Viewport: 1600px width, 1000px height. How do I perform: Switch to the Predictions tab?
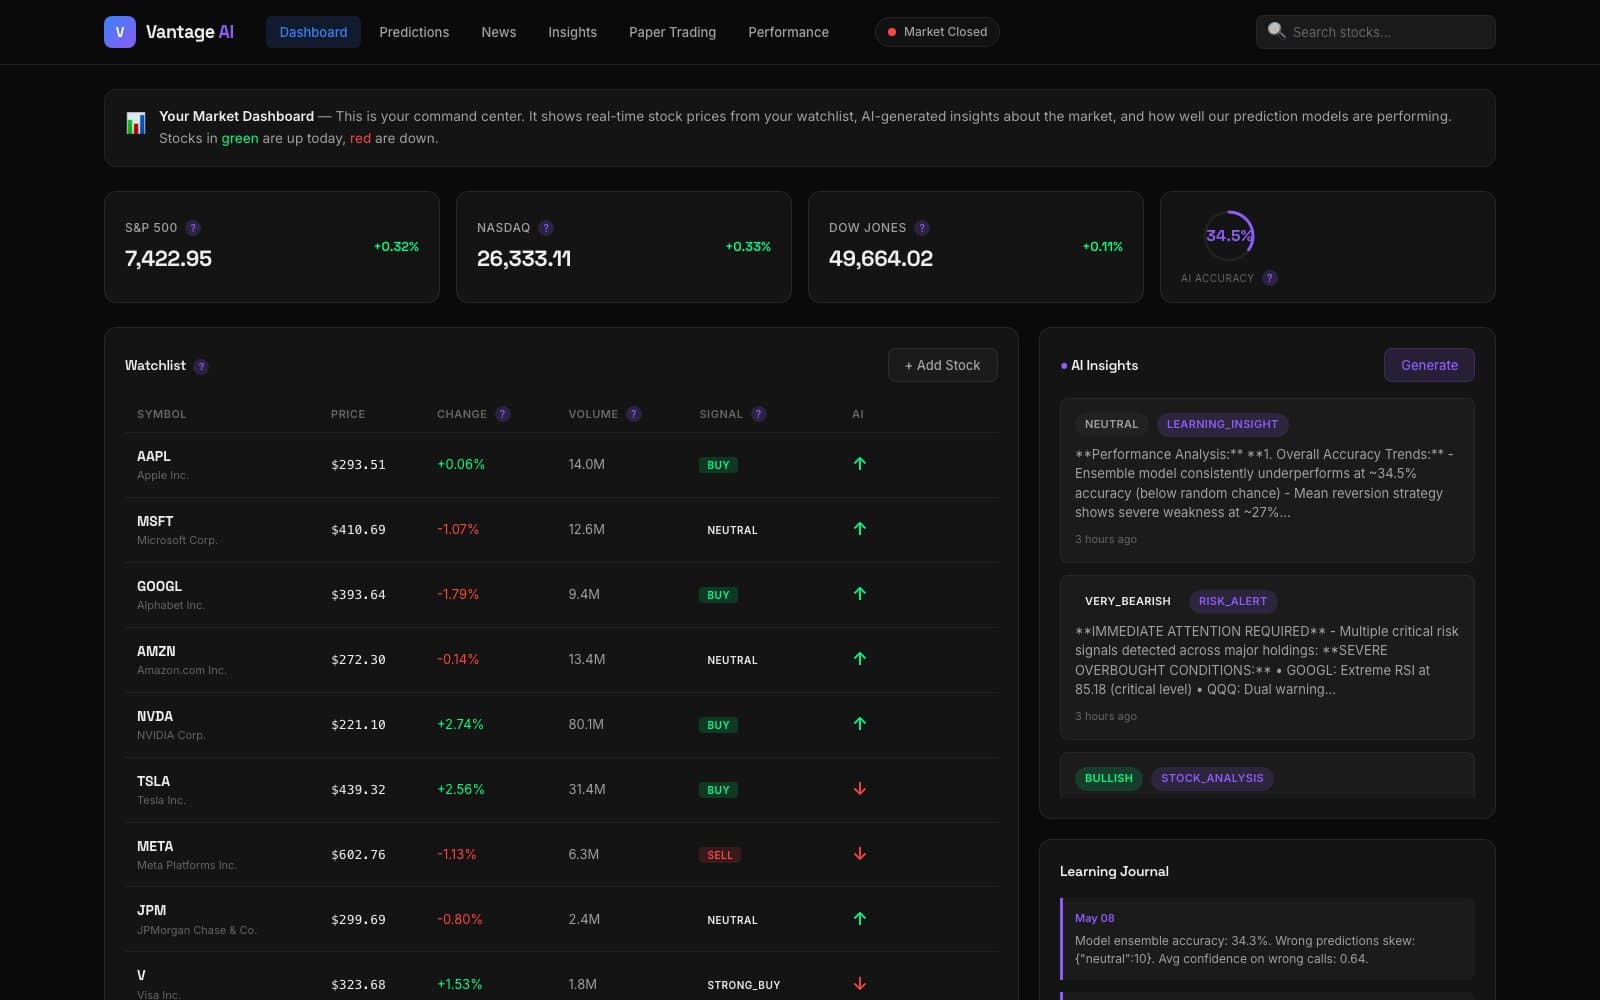coord(414,32)
